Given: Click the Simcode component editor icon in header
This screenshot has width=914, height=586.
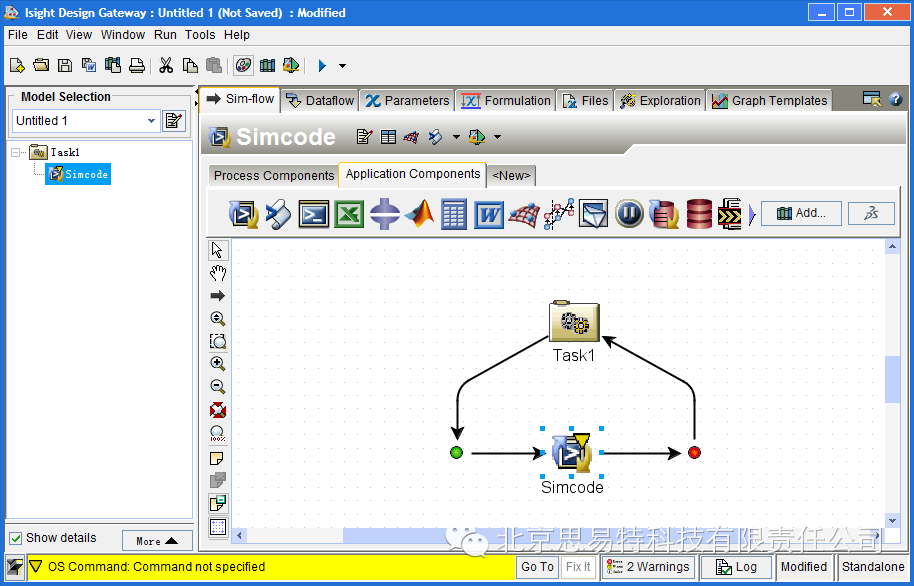Looking at the screenshot, I should click(364, 137).
